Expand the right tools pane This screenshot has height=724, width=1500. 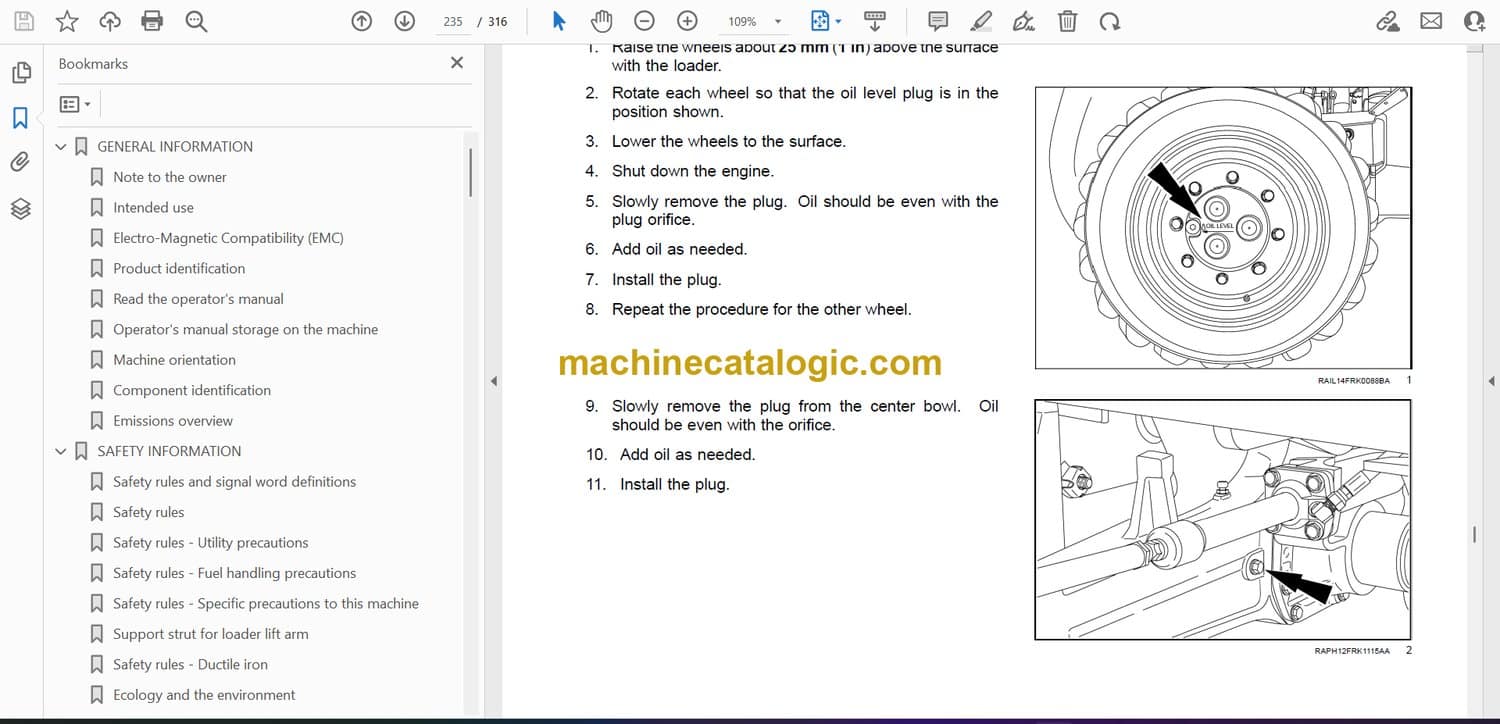coord(1491,381)
